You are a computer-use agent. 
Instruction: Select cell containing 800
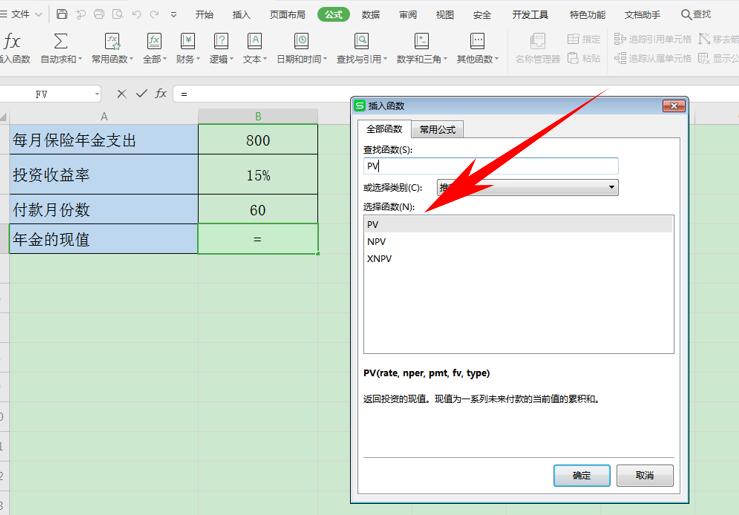pyautogui.click(x=258, y=139)
